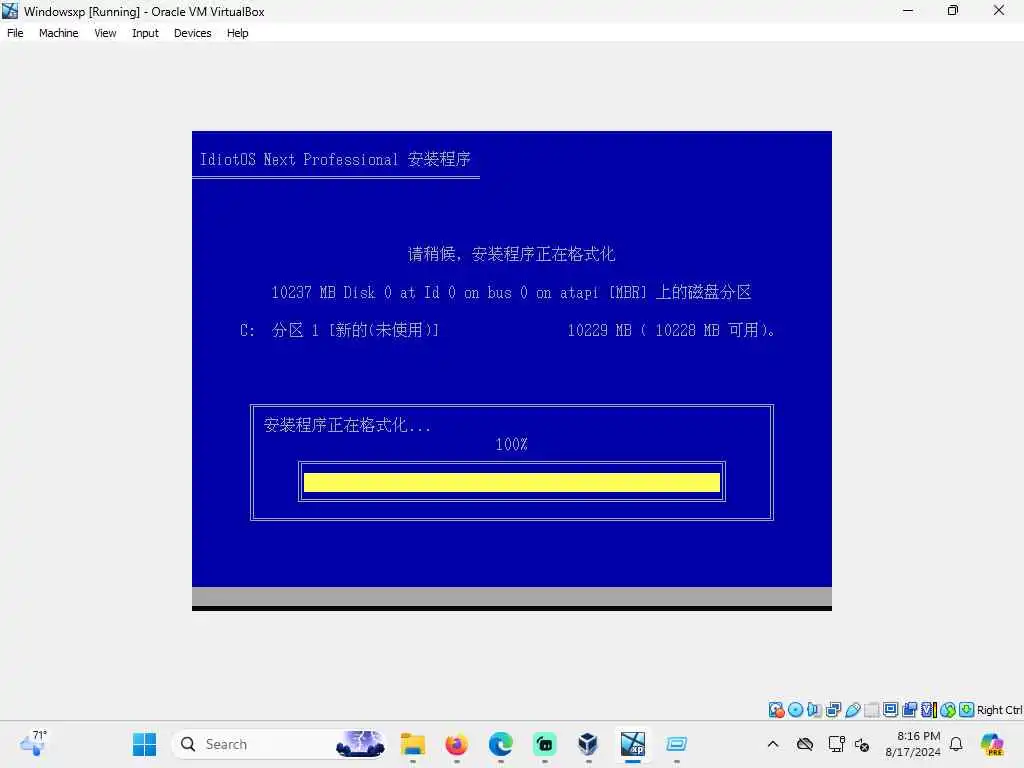Click the greyed-out shared folders status icon
Viewport: 1024px width, 768px height.
coord(871,710)
